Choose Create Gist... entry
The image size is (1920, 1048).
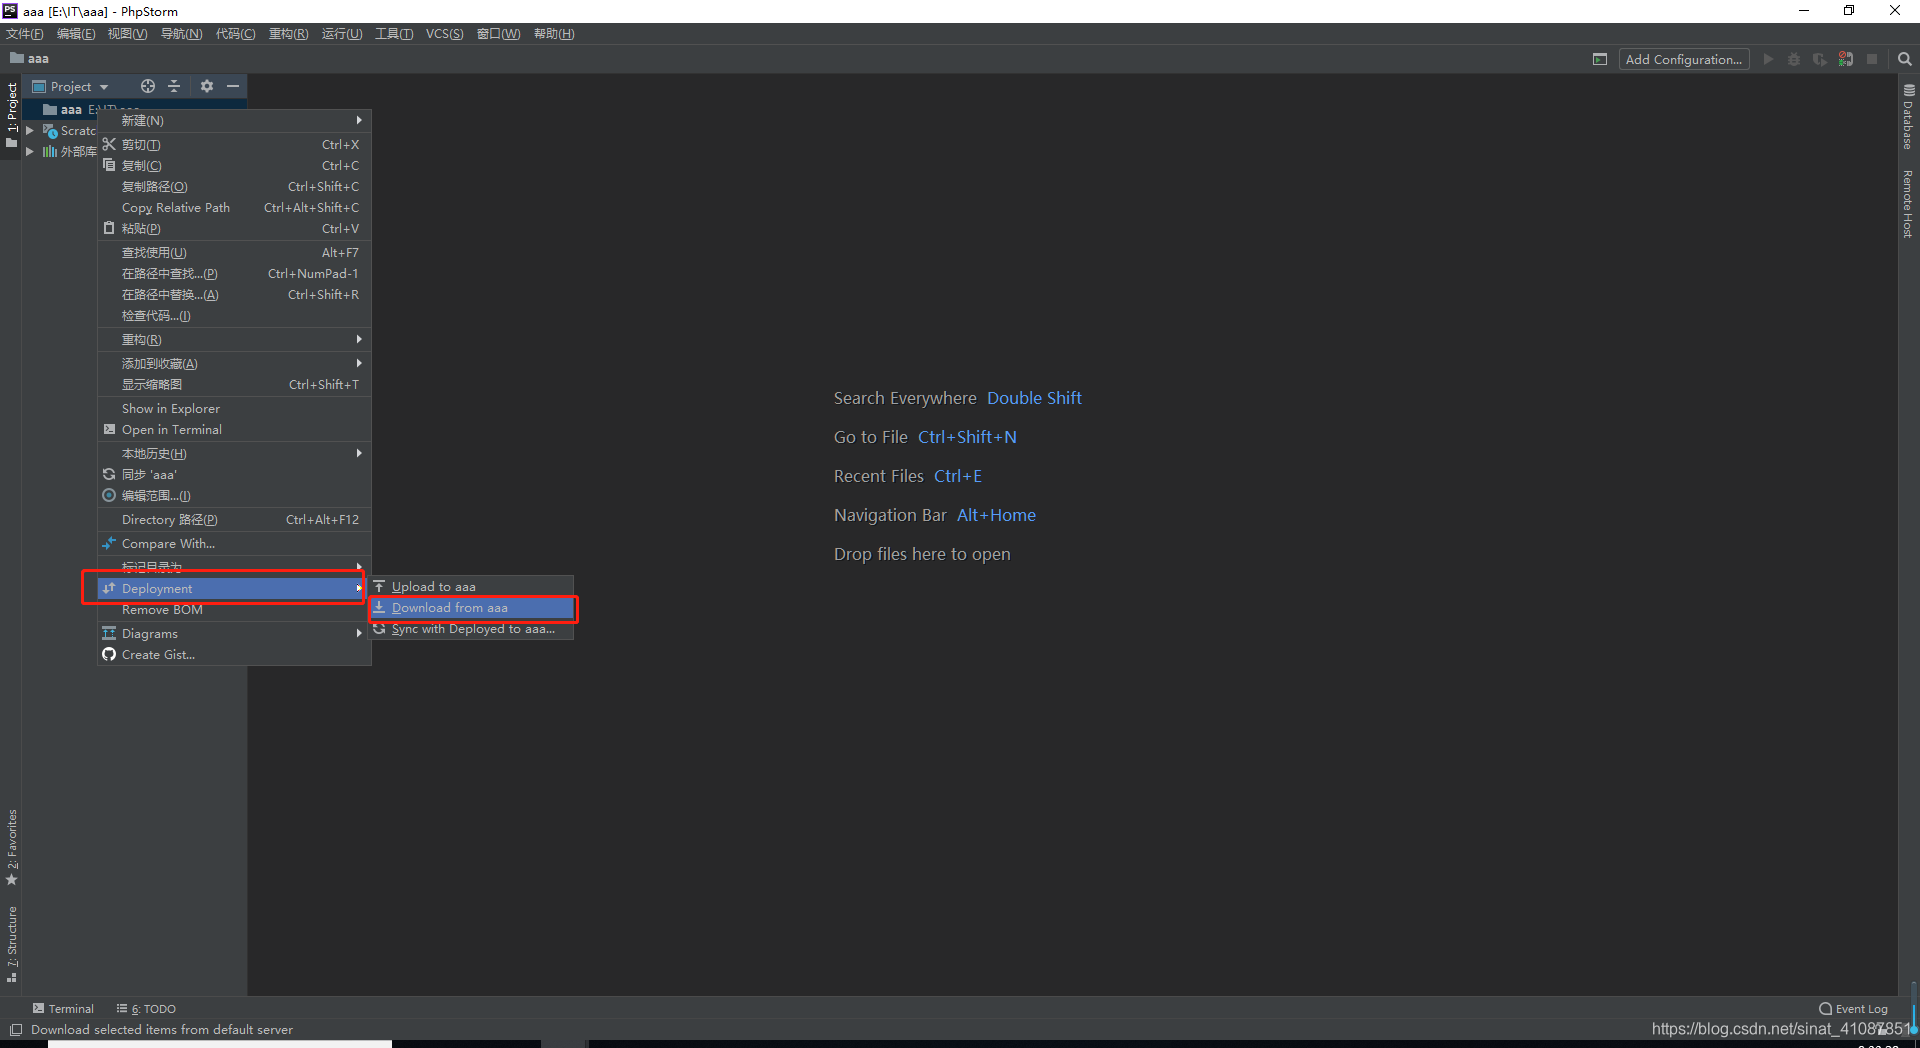[234, 655]
